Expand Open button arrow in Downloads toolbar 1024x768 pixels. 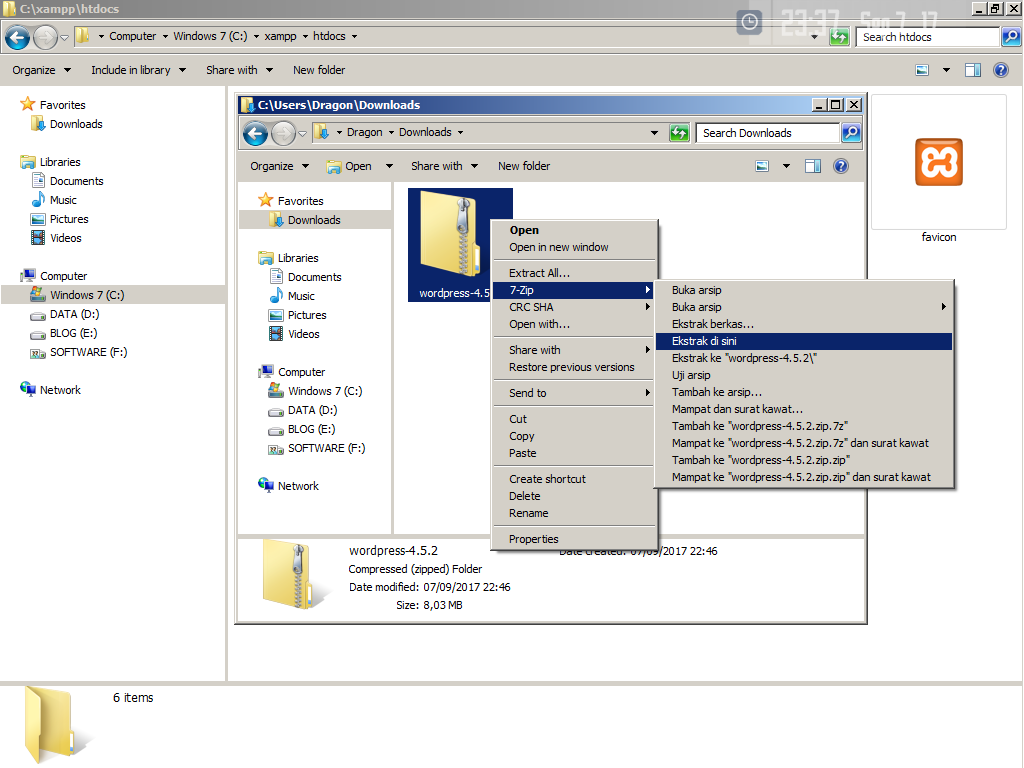[x=389, y=166]
